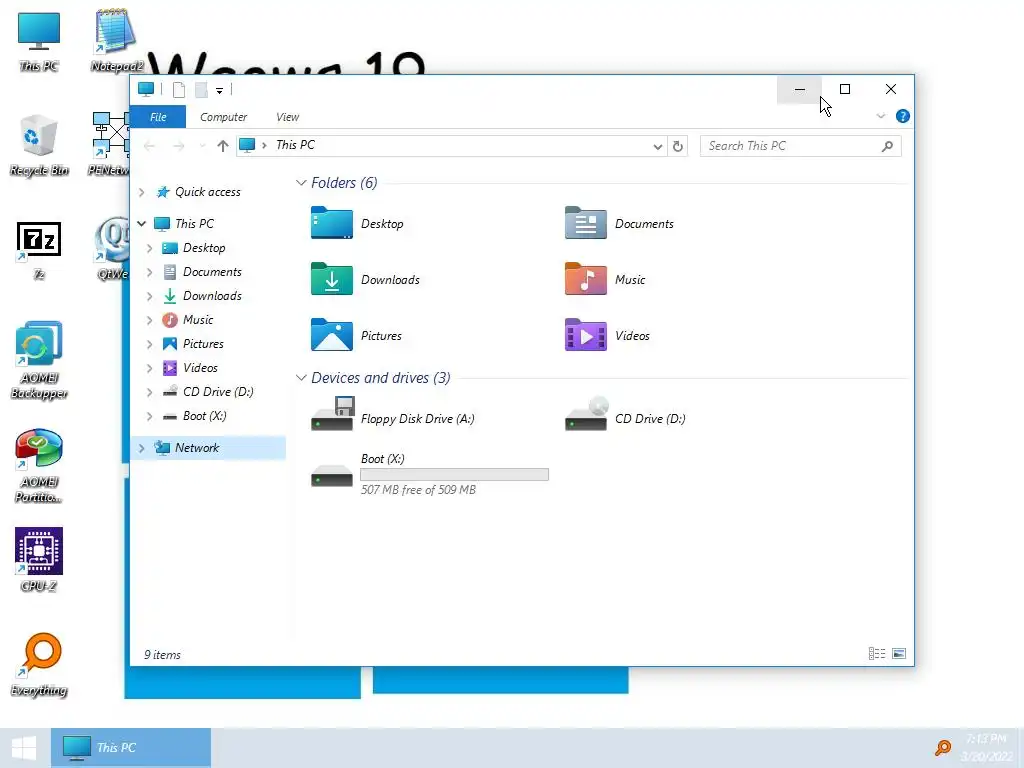Viewport: 1024px width, 768px height.
Task: Open CPU-Z desktop shortcut
Action: tap(39, 560)
